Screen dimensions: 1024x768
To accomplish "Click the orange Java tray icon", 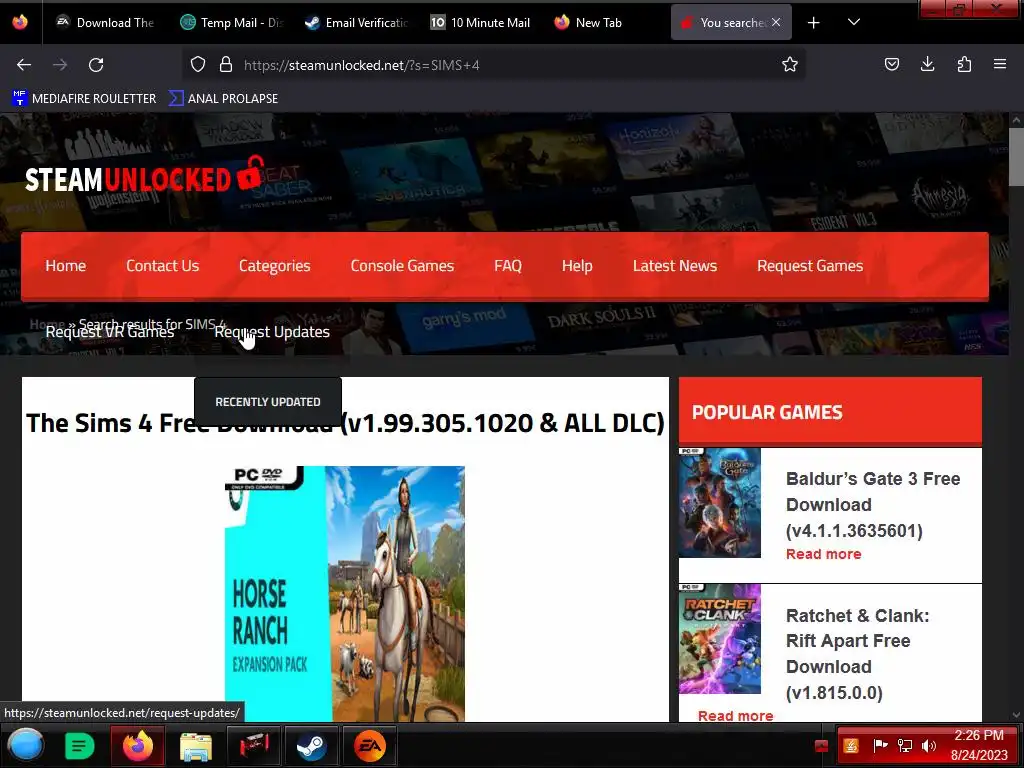I will (x=851, y=746).
